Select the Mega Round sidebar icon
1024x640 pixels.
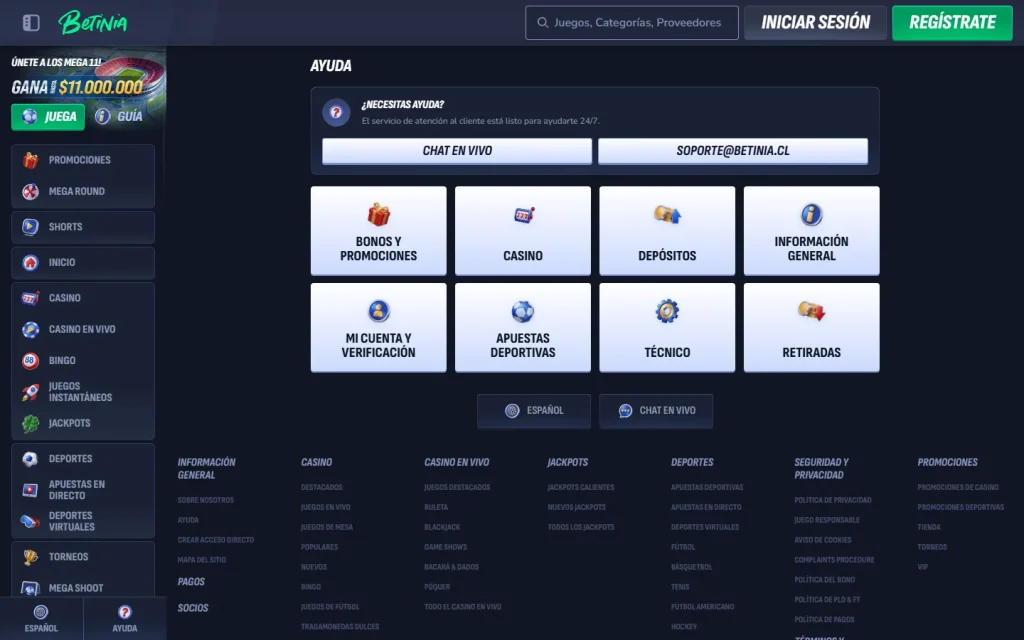pyautogui.click(x=30, y=191)
